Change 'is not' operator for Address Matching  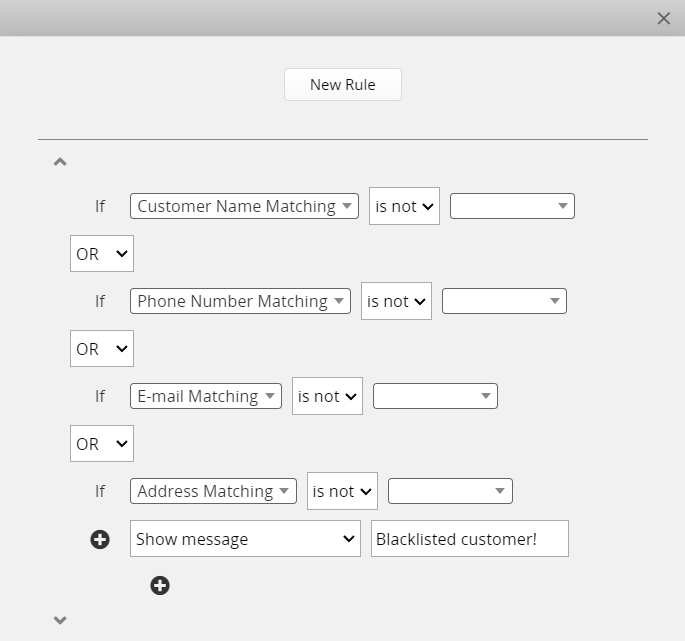click(342, 491)
